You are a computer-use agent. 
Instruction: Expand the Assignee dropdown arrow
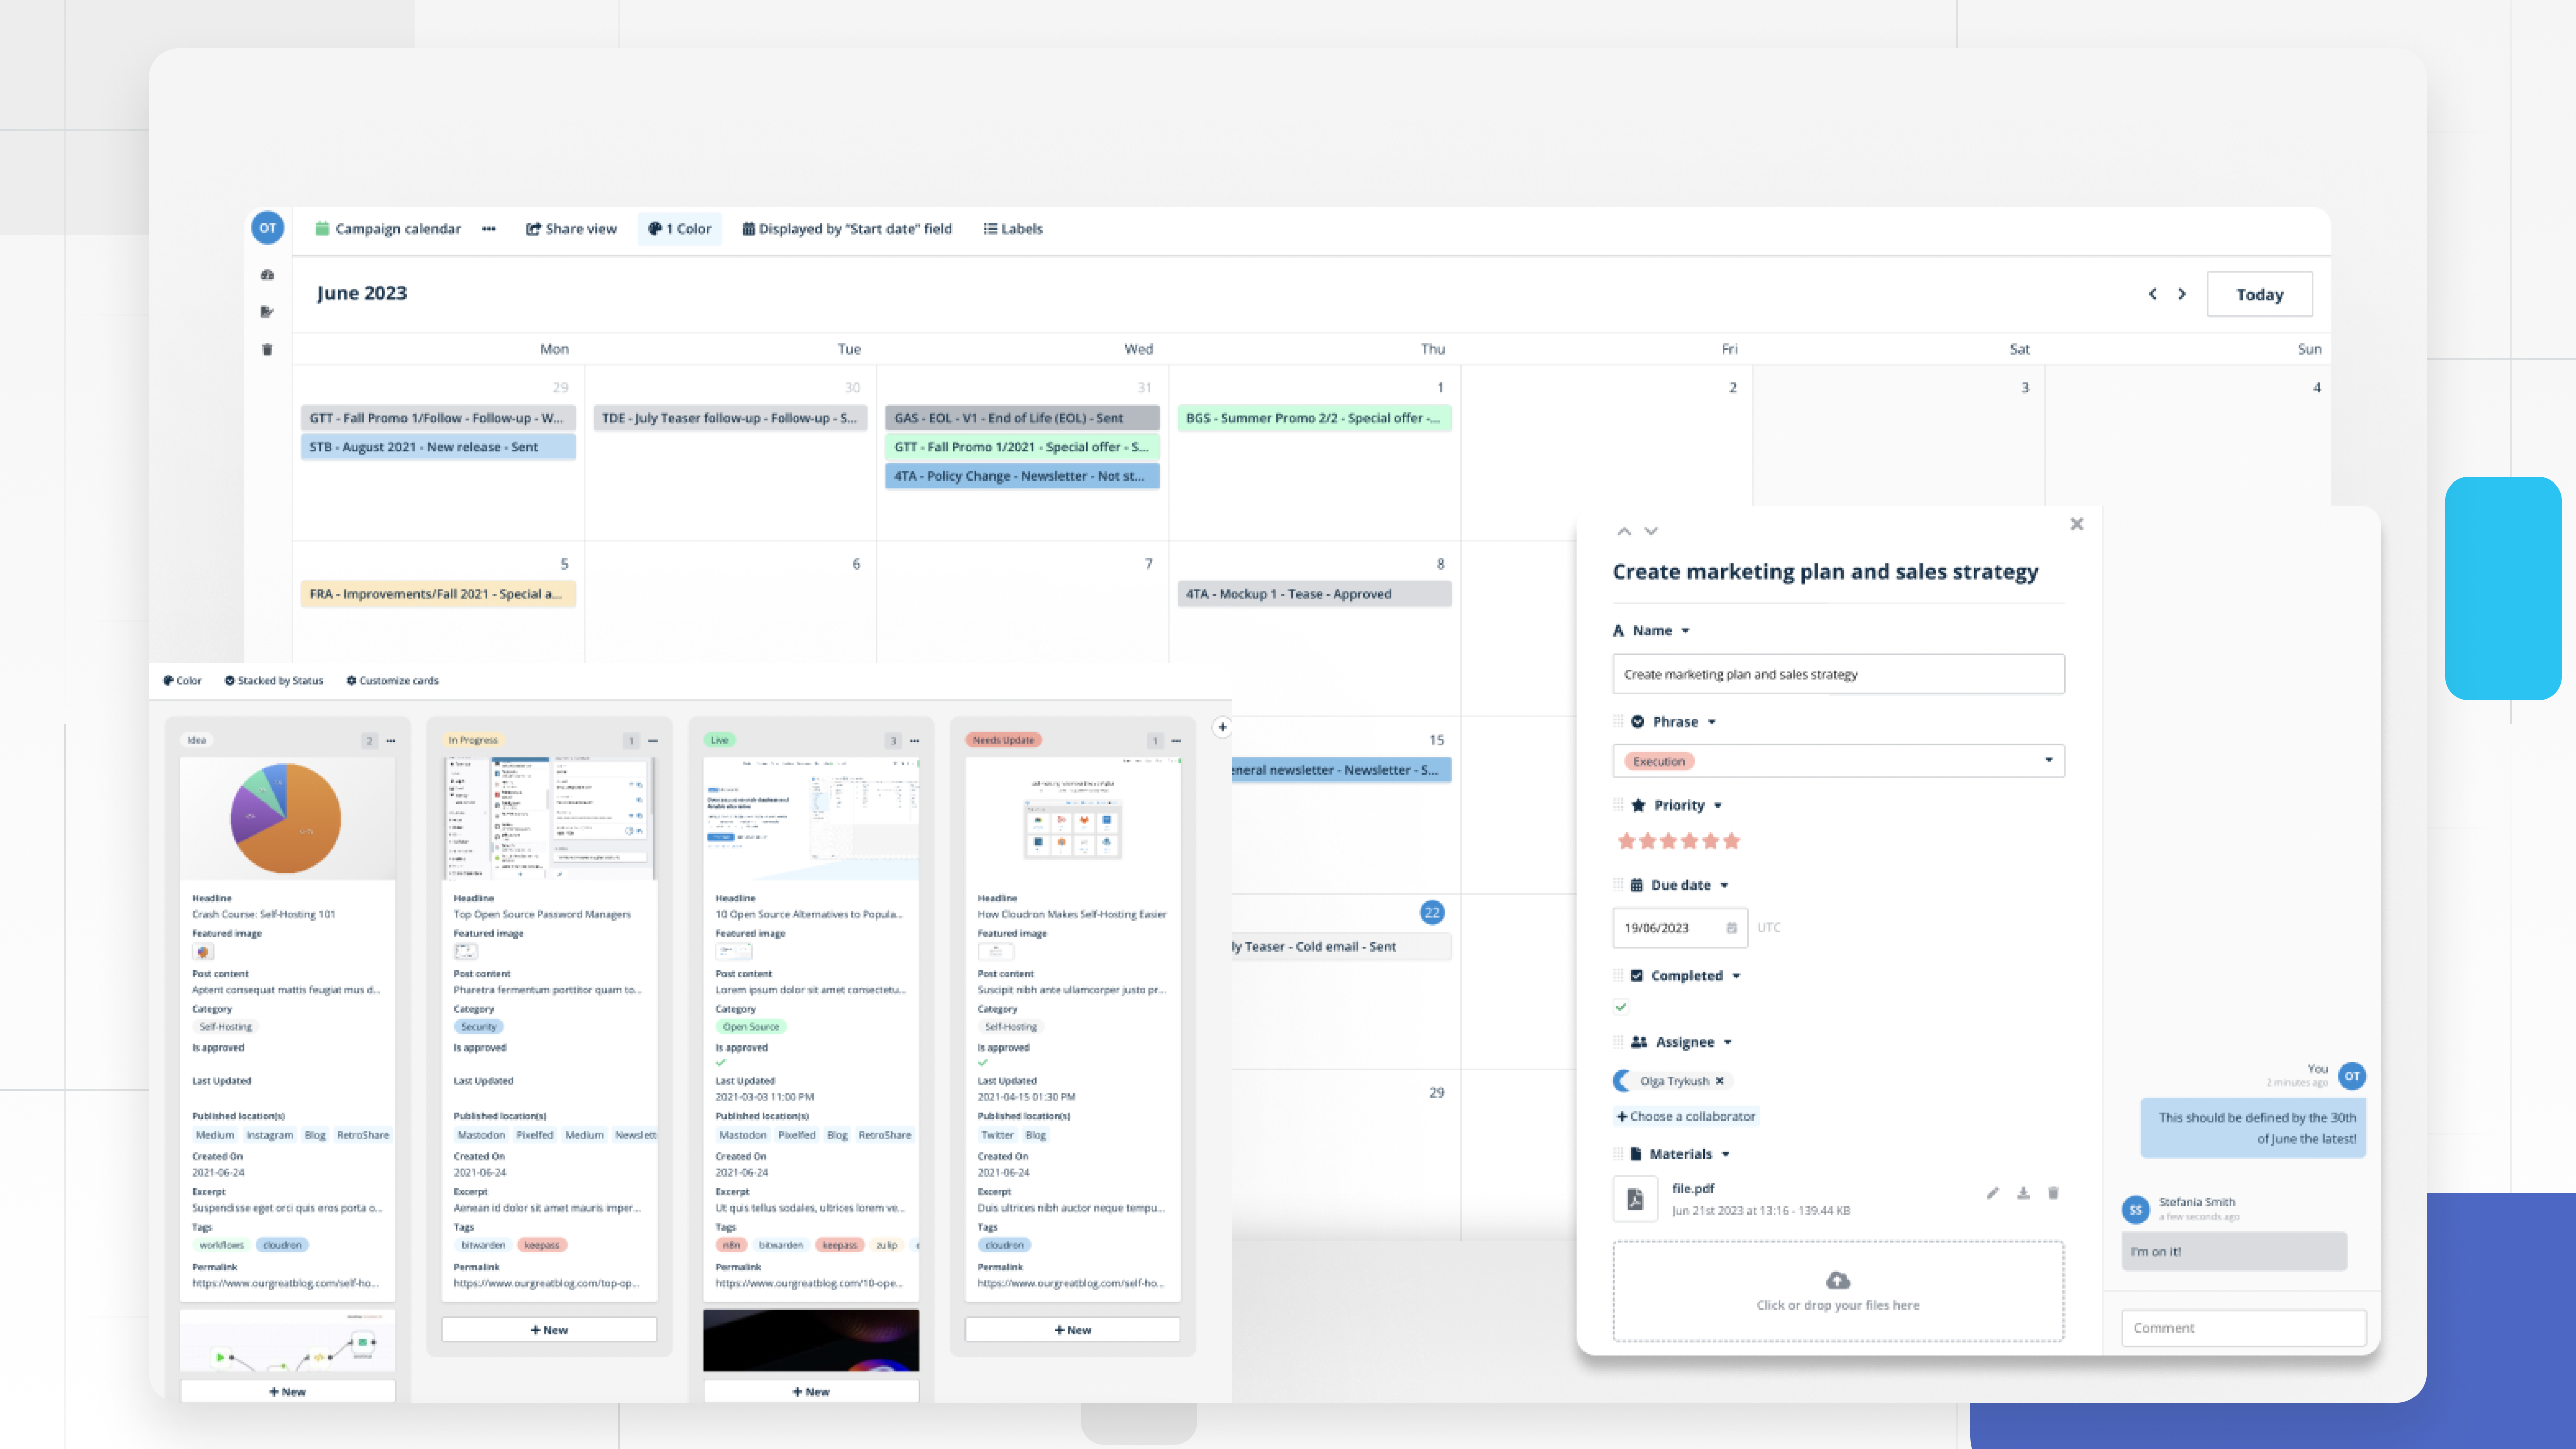[x=1728, y=1042]
